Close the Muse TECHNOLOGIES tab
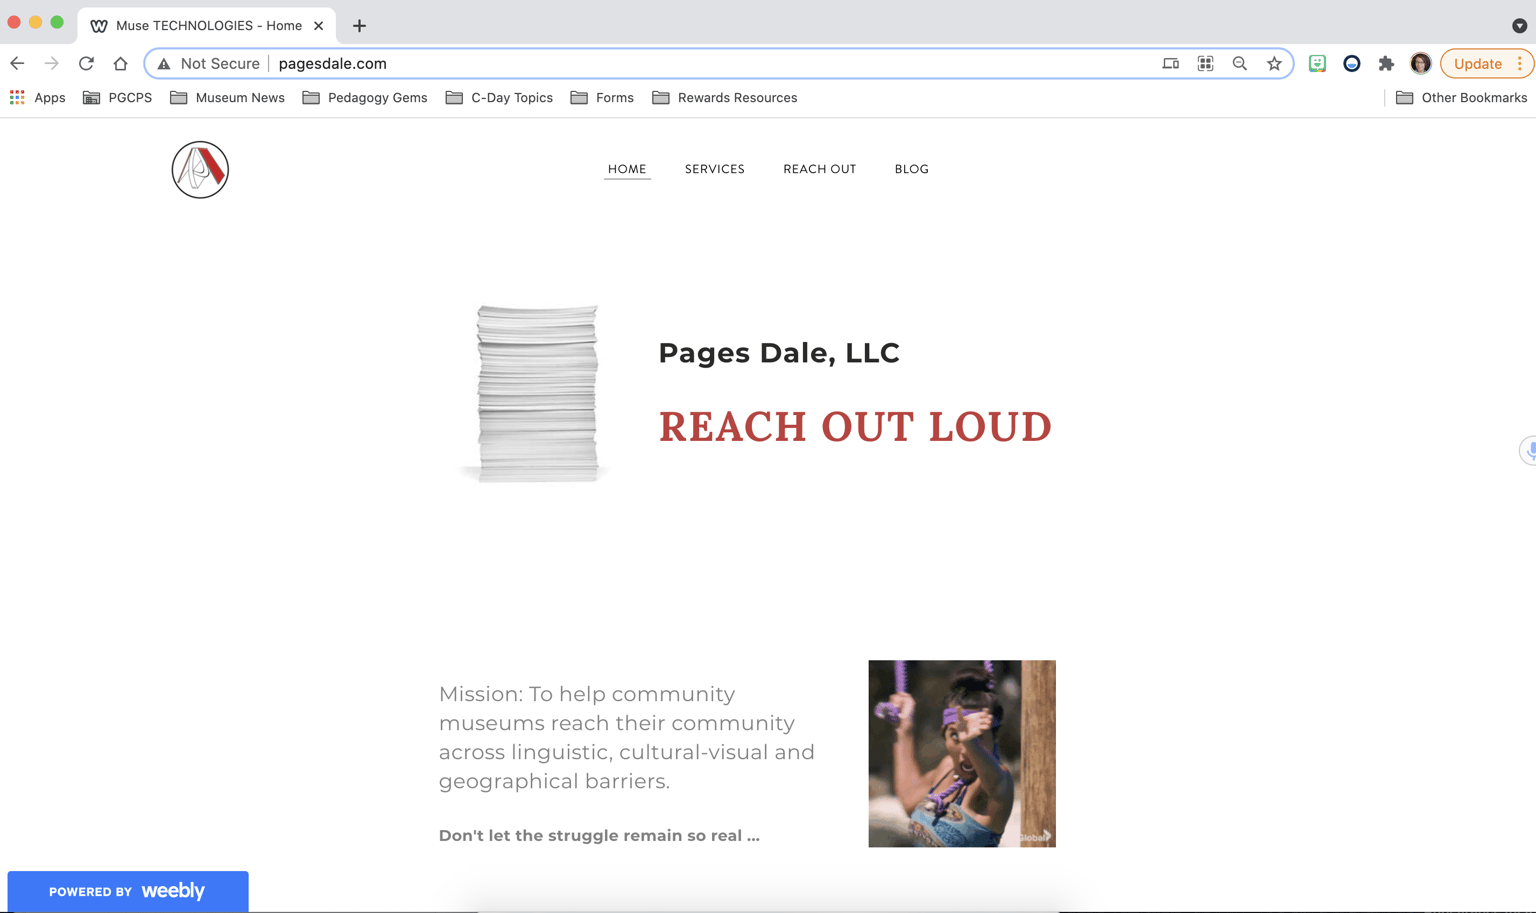This screenshot has height=913, width=1536. (318, 26)
